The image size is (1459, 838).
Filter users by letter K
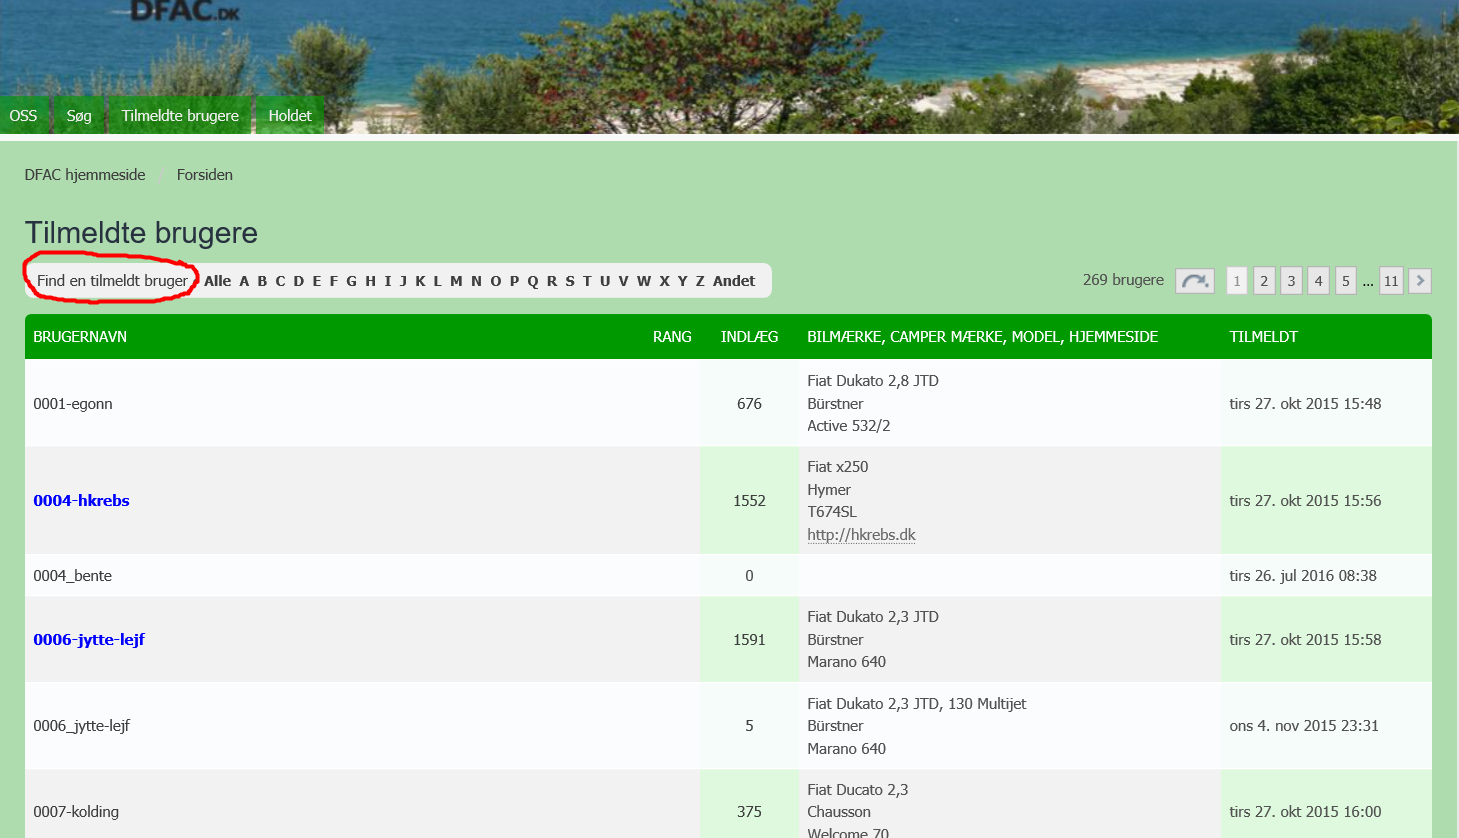coord(420,281)
